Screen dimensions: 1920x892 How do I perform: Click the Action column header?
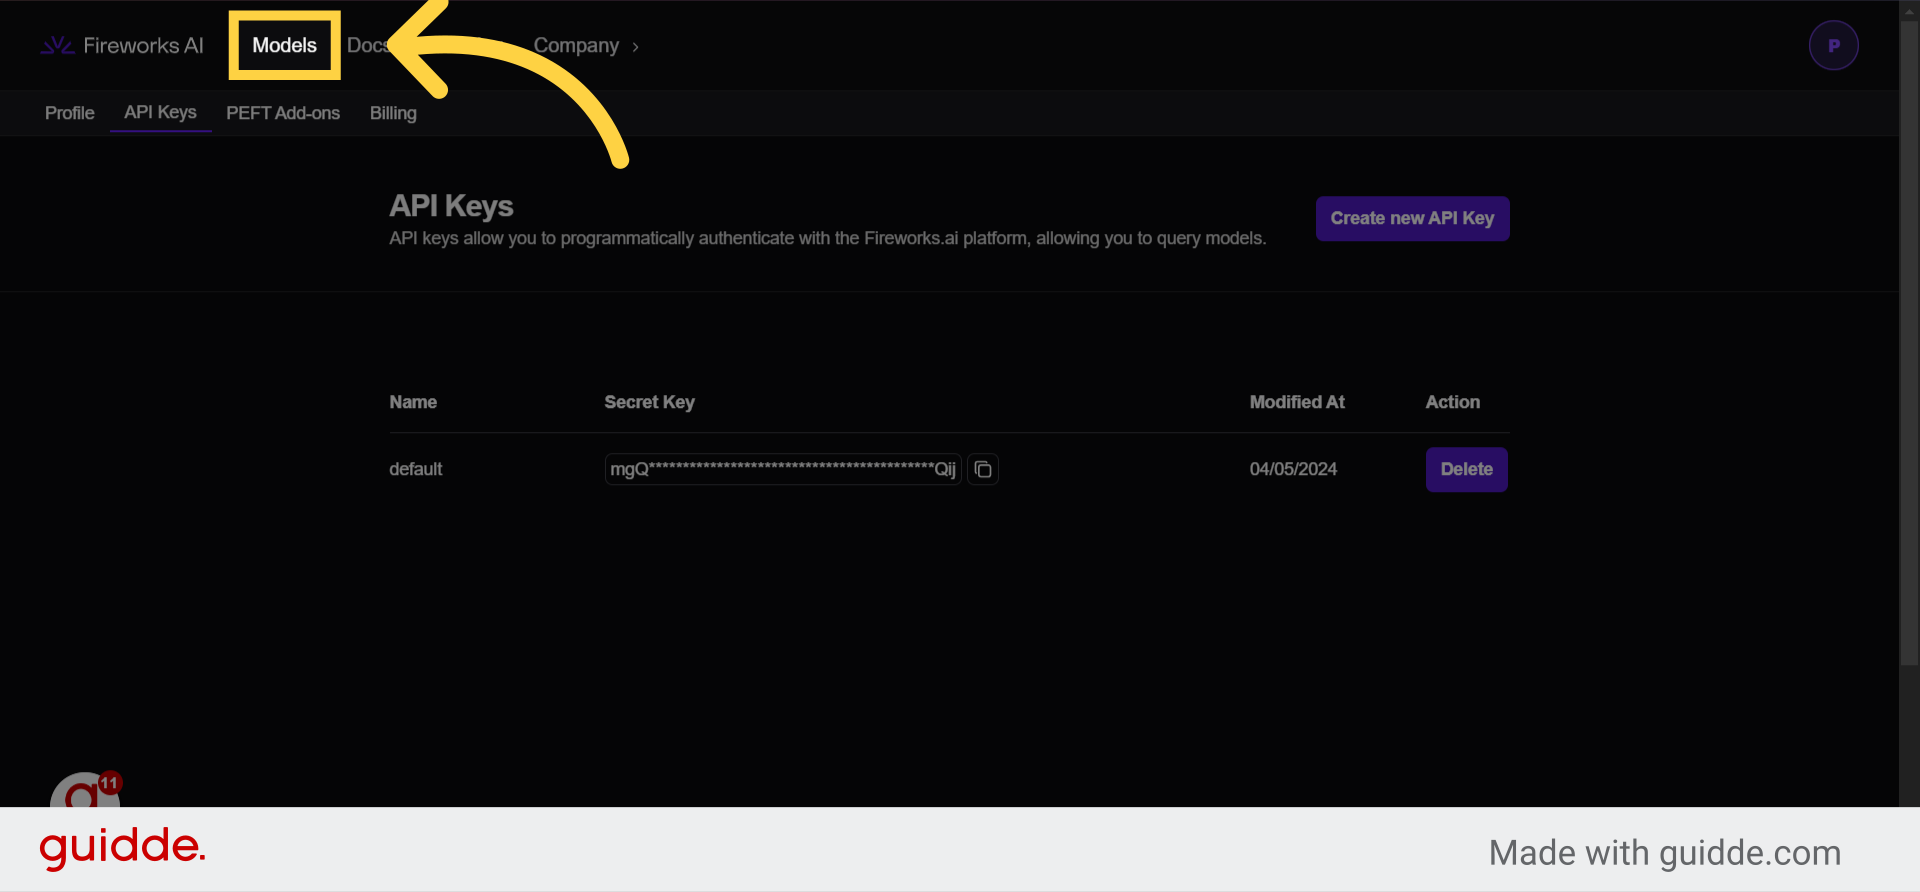pos(1452,402)
